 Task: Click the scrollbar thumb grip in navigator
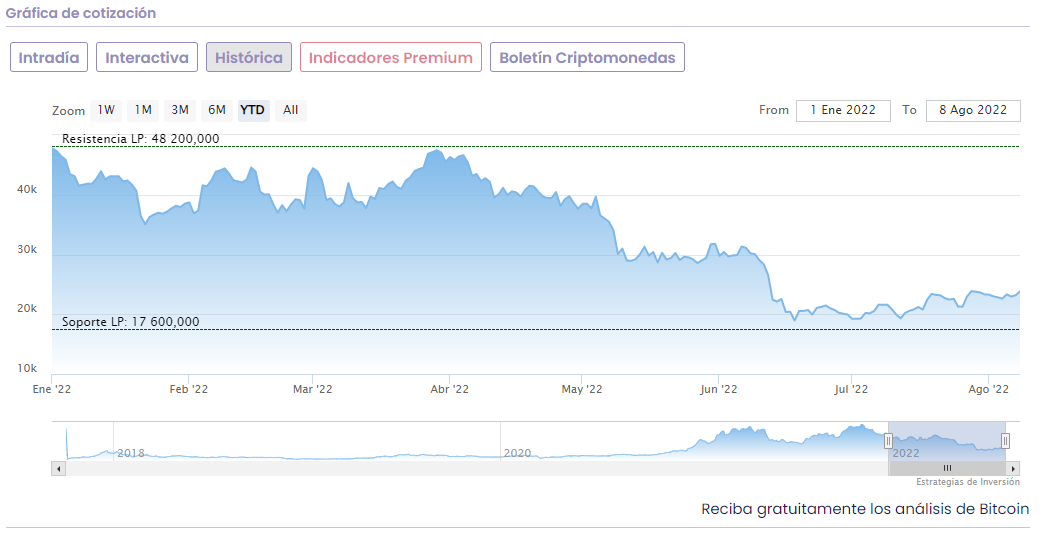947,468
